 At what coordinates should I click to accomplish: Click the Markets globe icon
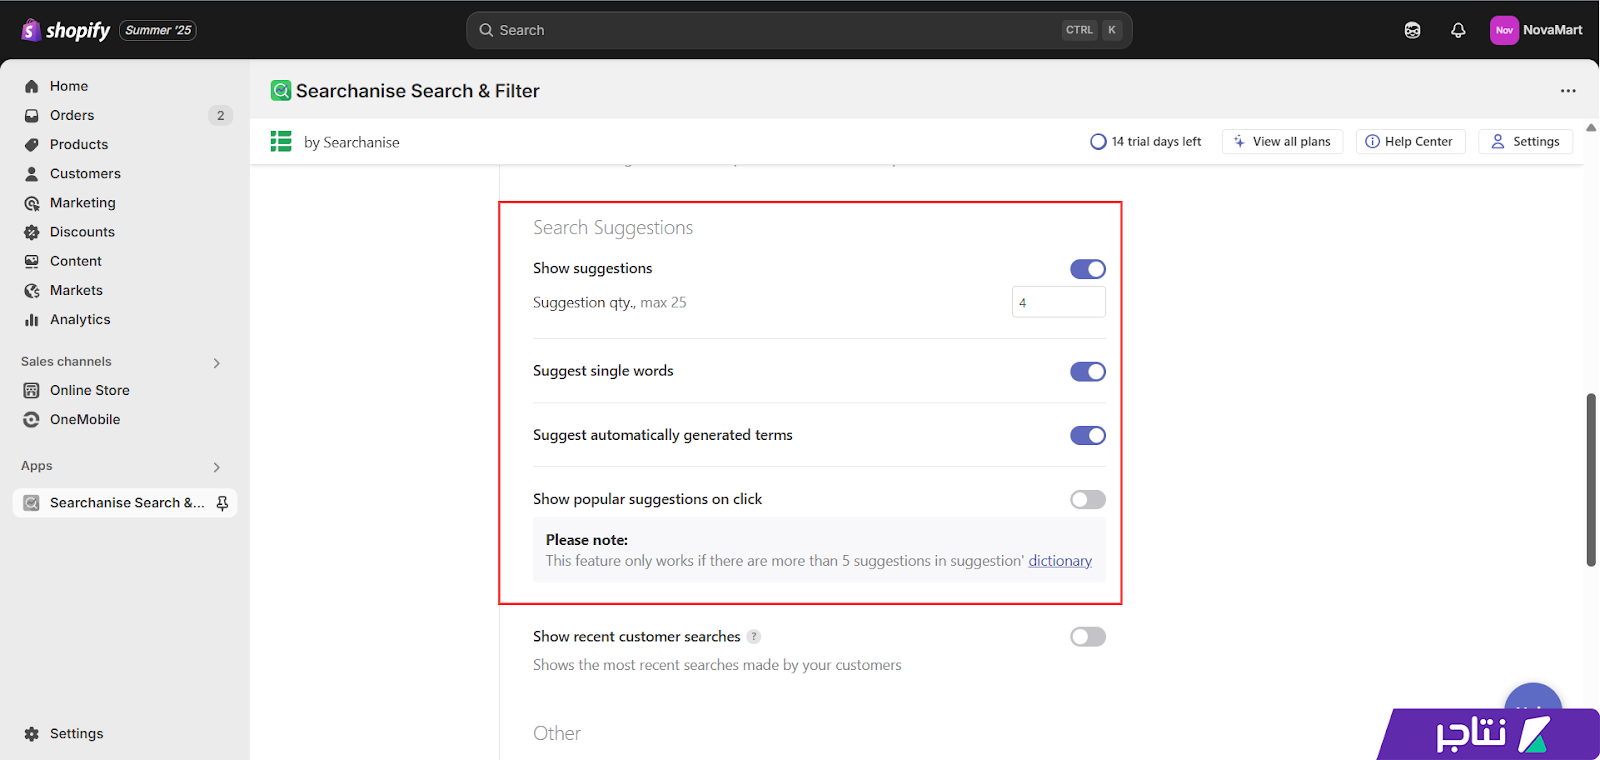[x=32, y=290]
